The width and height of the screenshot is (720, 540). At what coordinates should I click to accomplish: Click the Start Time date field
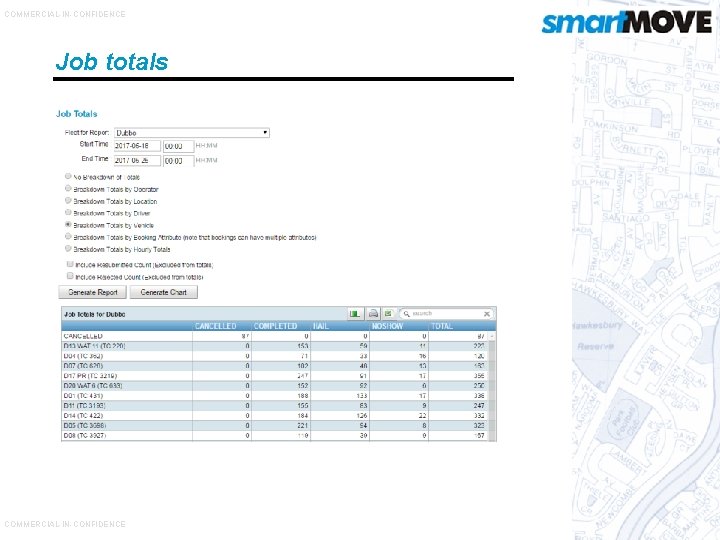(137, 146)
